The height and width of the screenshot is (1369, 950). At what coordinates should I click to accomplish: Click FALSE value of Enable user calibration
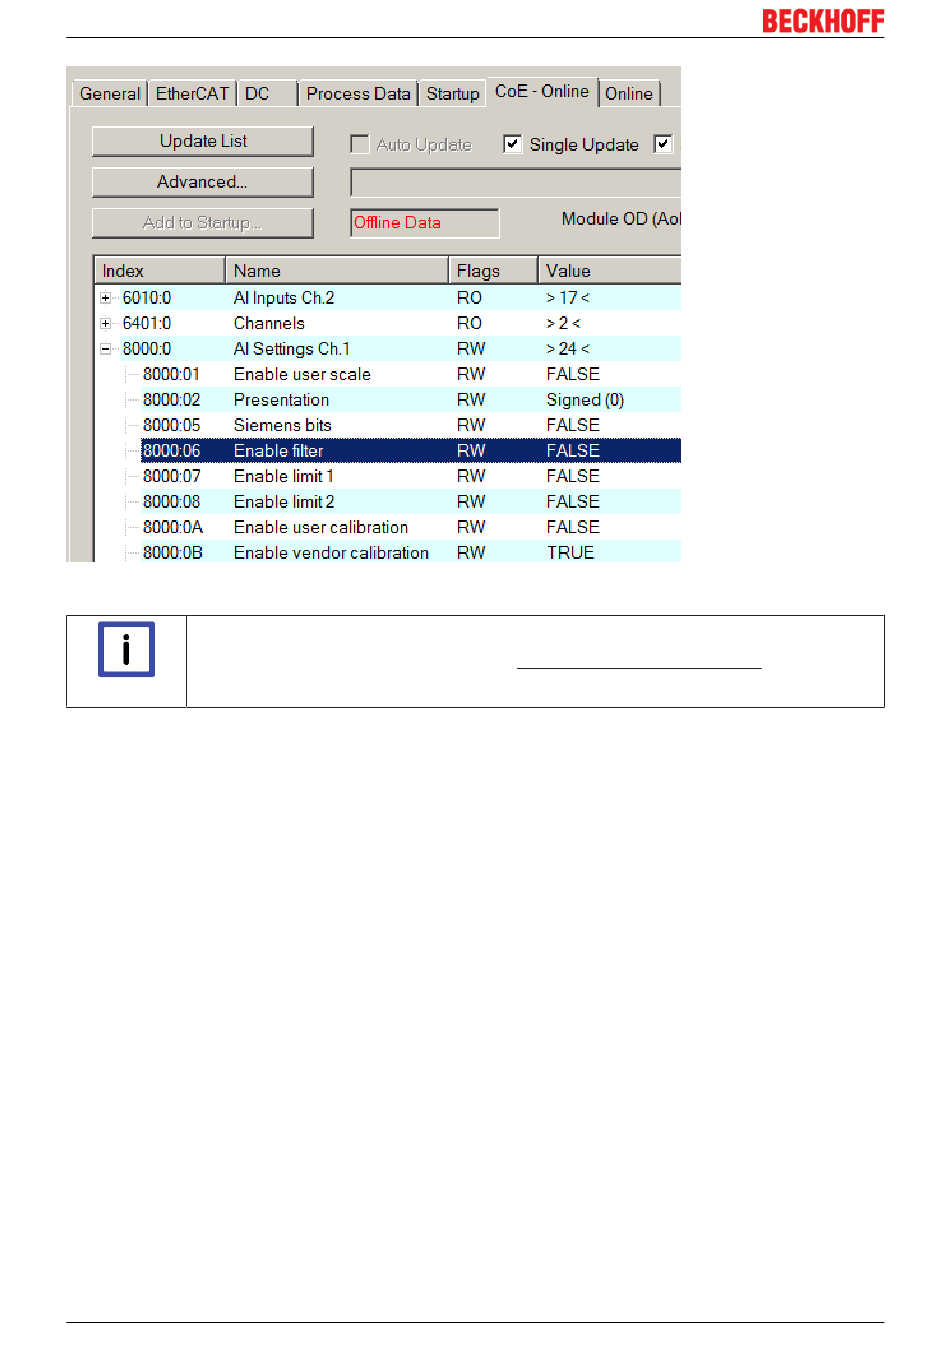tap(573, 527)
